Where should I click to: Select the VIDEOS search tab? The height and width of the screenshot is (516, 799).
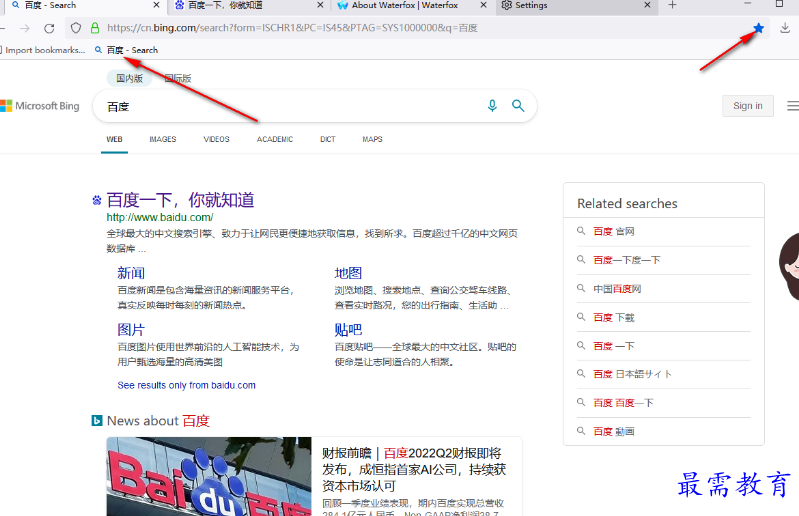coord(216,139)
